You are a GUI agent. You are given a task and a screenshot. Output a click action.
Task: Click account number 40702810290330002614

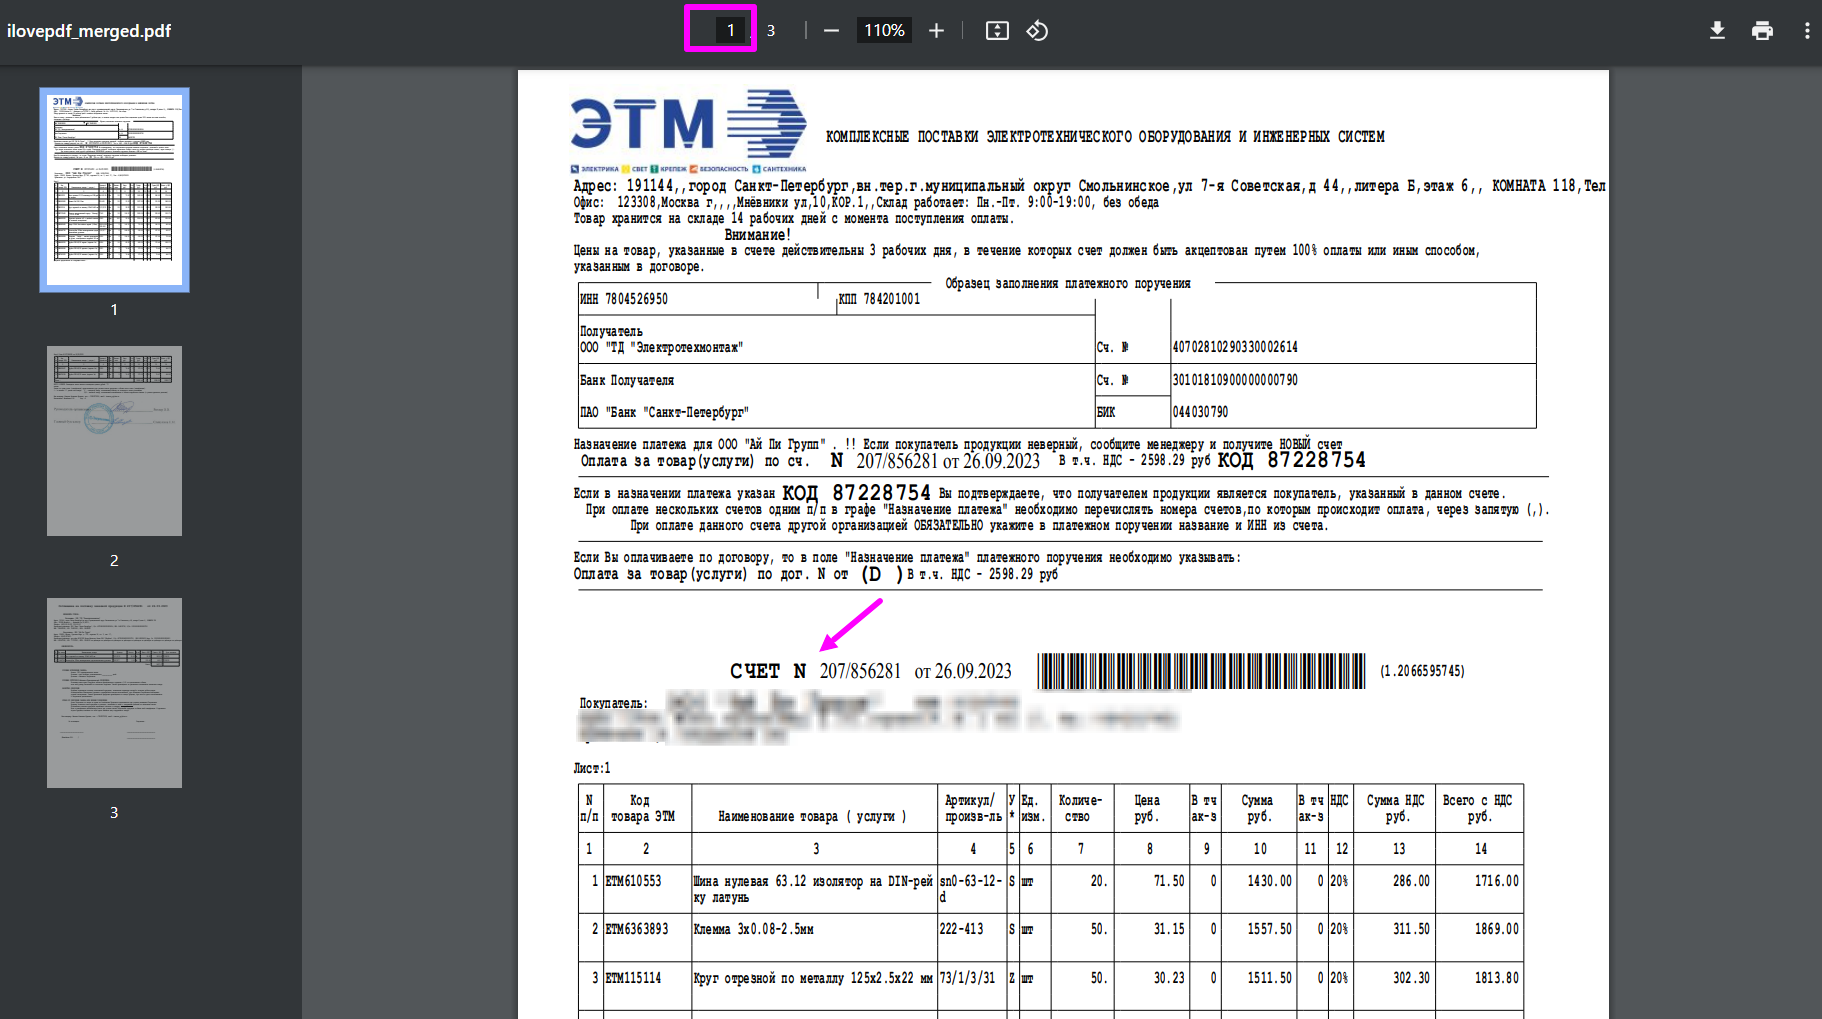[x=1235, y=347]
